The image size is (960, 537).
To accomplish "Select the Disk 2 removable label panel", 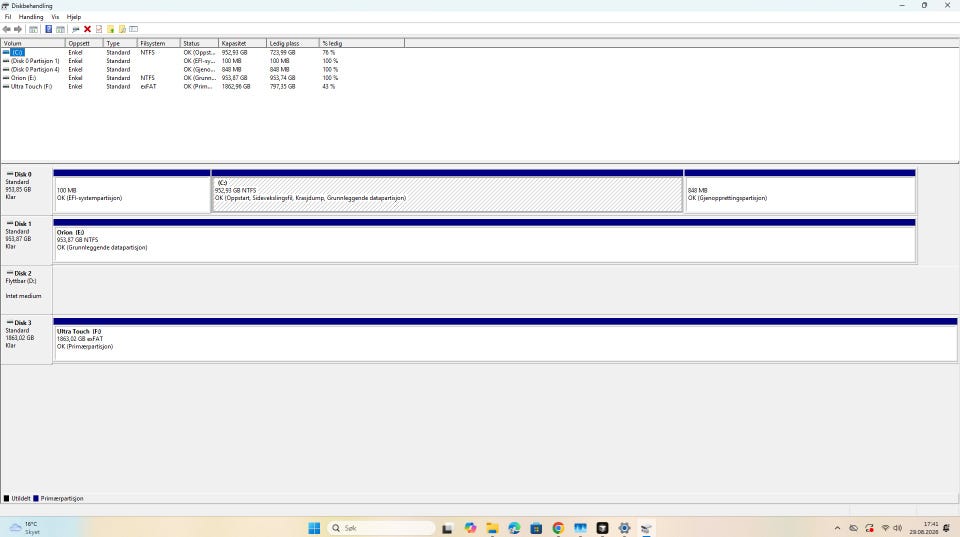I will [x=26, y=290].
